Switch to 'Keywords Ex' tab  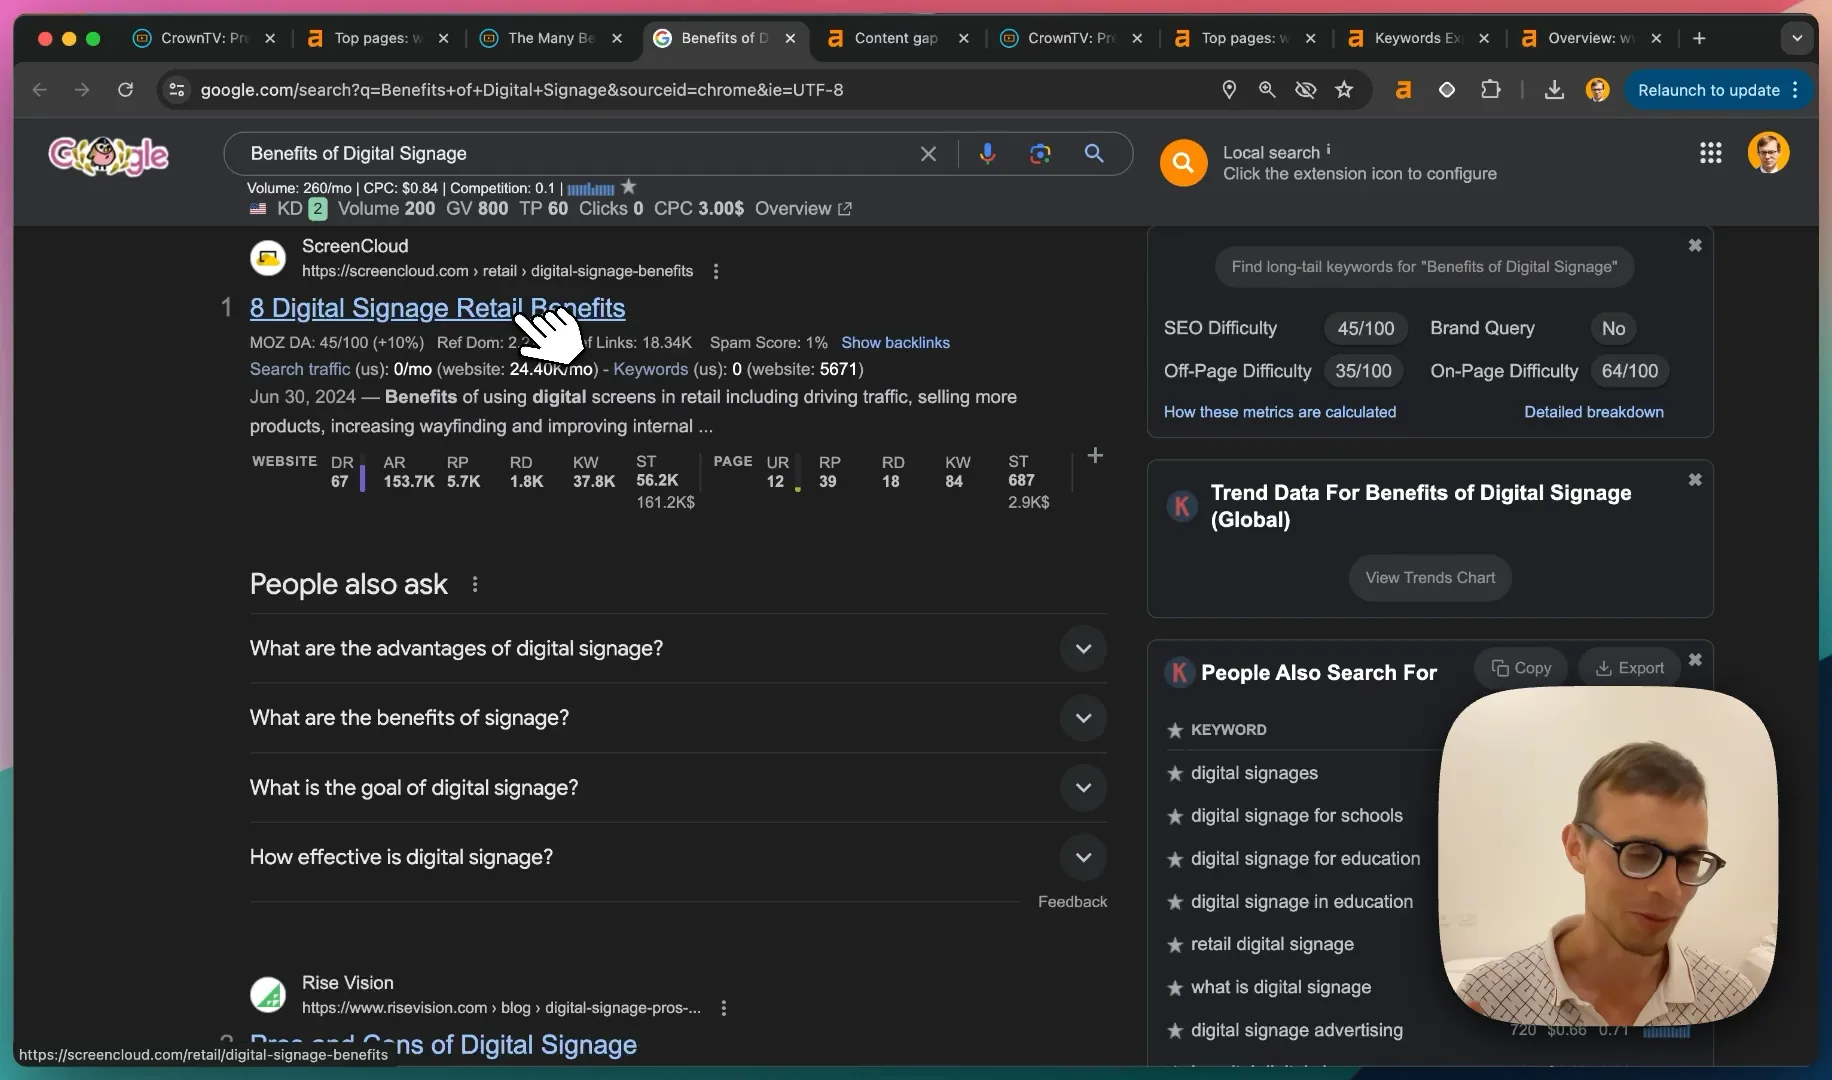(x=1417, y=38)
